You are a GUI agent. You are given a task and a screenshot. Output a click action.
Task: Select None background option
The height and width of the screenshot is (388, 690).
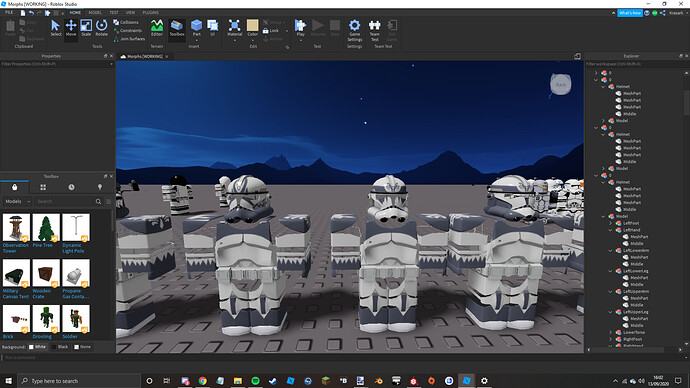tap(82, 347)
